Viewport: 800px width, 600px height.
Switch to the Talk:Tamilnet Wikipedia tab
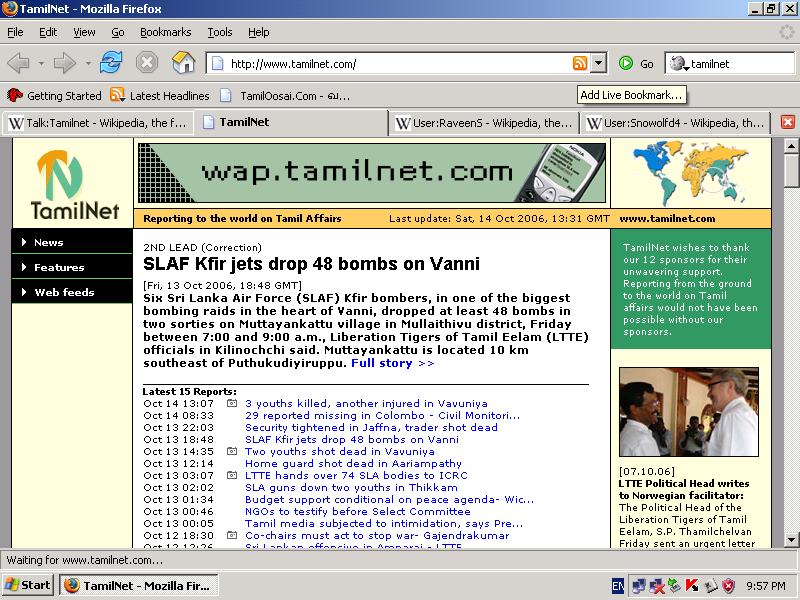[x=98, y=123]
